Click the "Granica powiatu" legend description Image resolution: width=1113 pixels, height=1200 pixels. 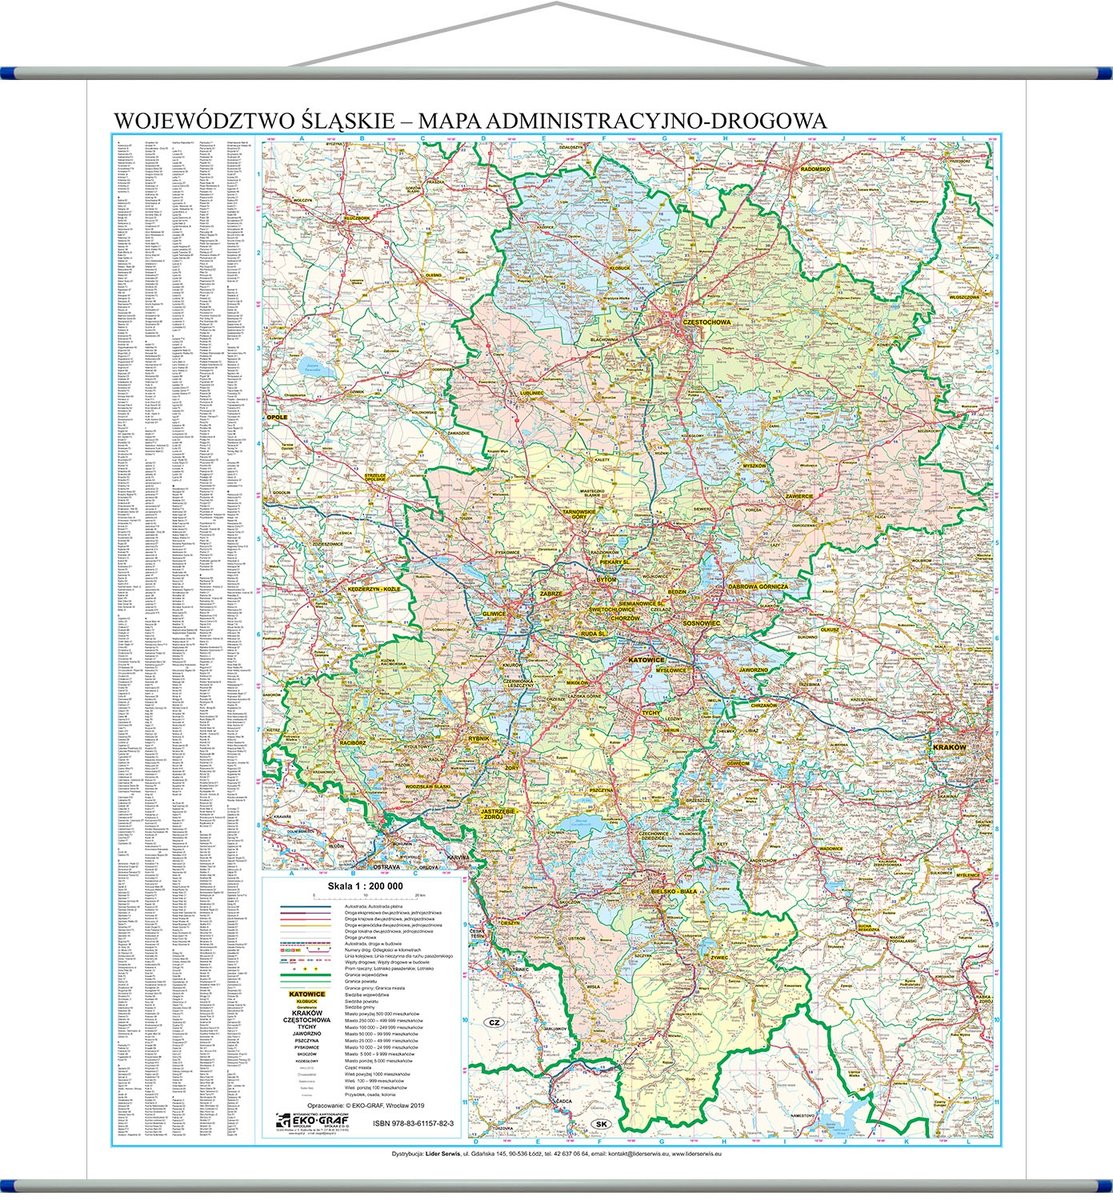point(362,980)
